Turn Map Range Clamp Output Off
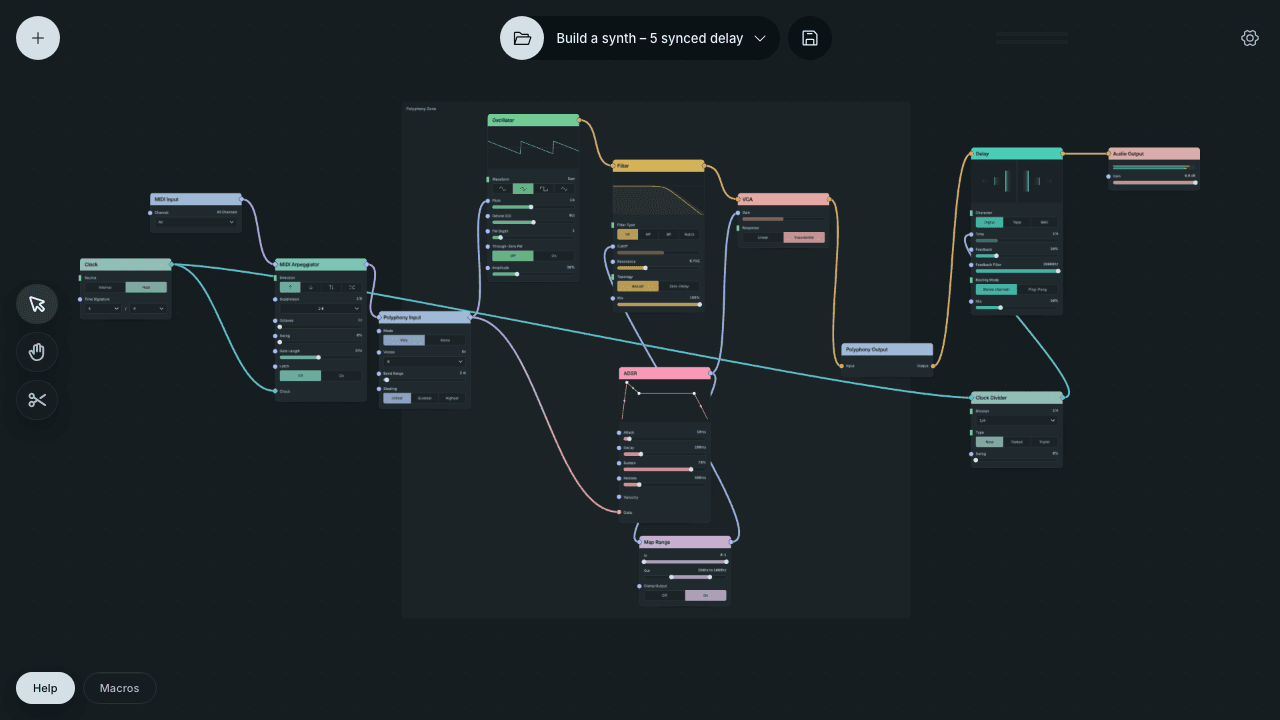Image resolution: width=1280 pixels, height=720 pixels. [664, 595]
